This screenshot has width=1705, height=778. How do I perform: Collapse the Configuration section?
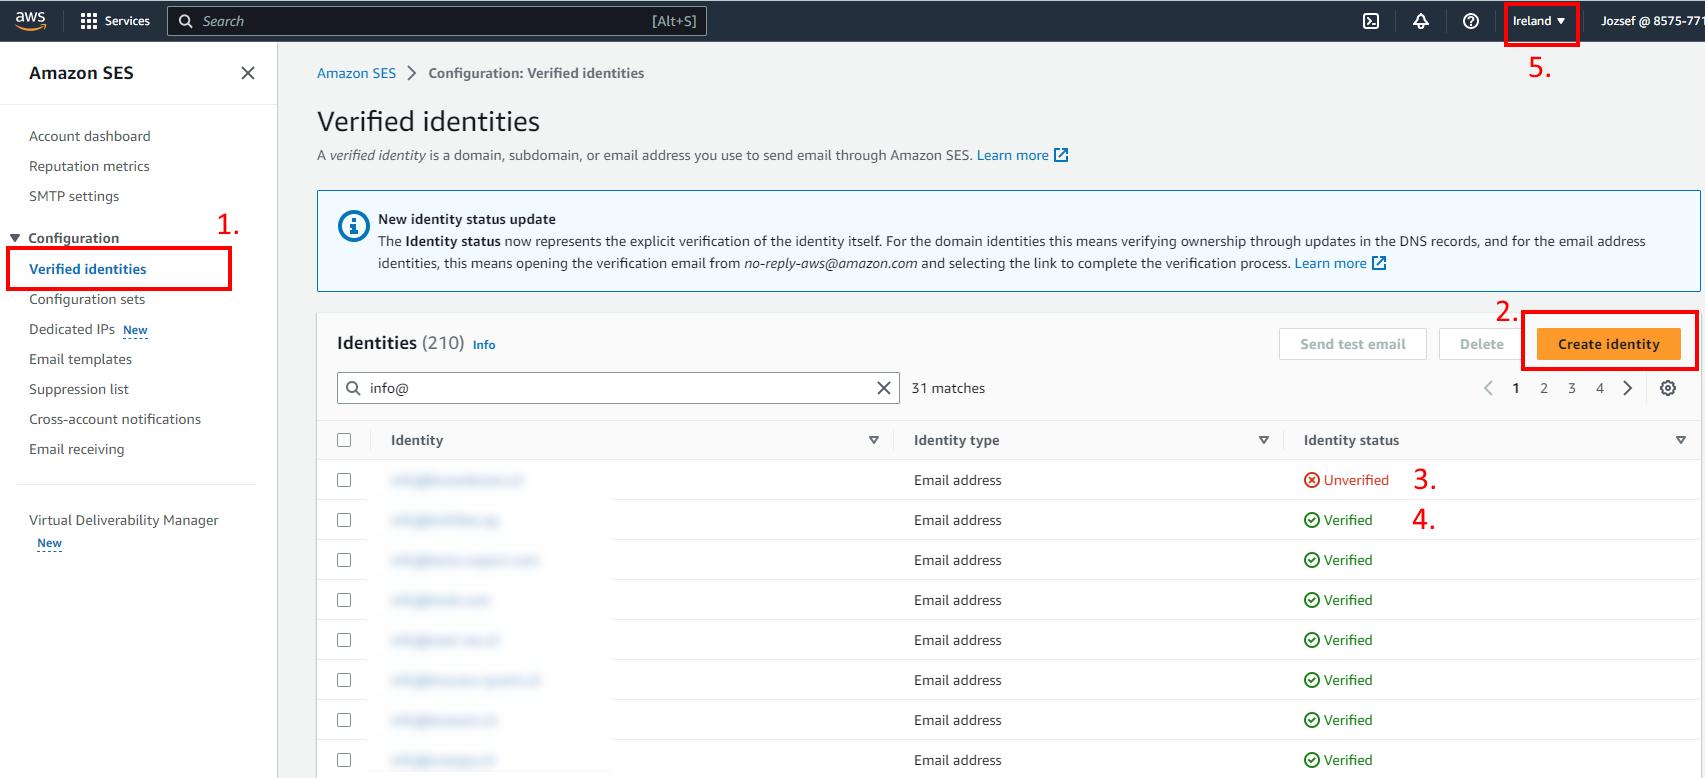(15, 238)
